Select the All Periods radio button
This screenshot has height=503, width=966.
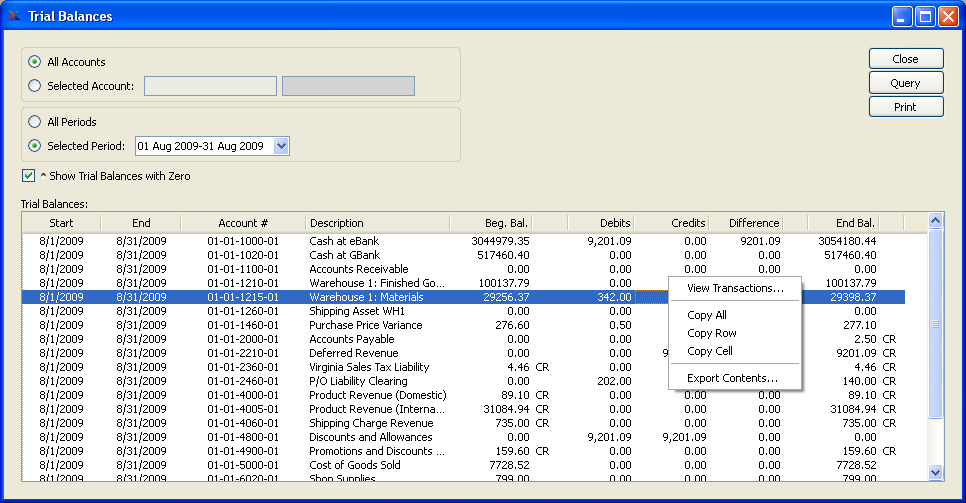pos(36,122)
